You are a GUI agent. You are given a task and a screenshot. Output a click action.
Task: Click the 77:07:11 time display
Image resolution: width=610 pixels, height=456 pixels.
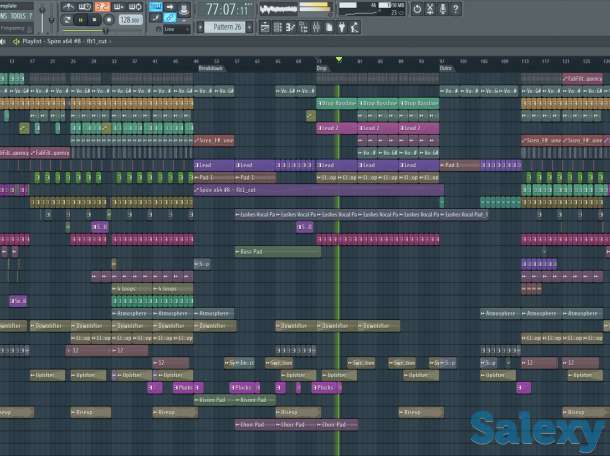point(225,9)
